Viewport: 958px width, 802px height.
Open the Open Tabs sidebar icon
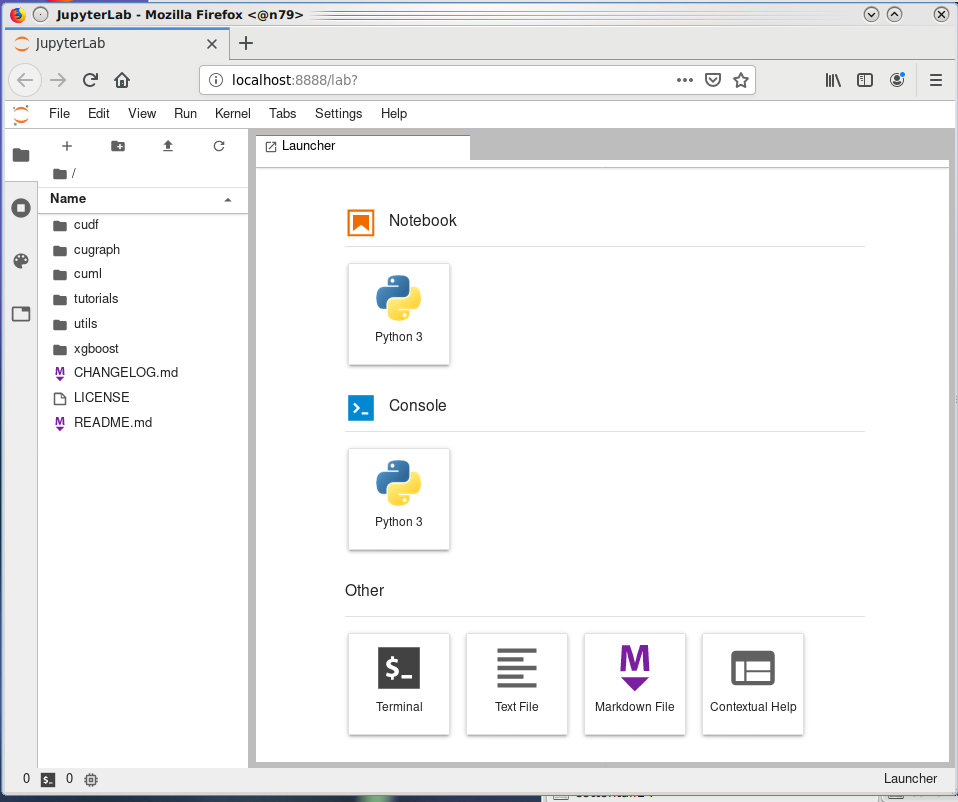[21, 314]
